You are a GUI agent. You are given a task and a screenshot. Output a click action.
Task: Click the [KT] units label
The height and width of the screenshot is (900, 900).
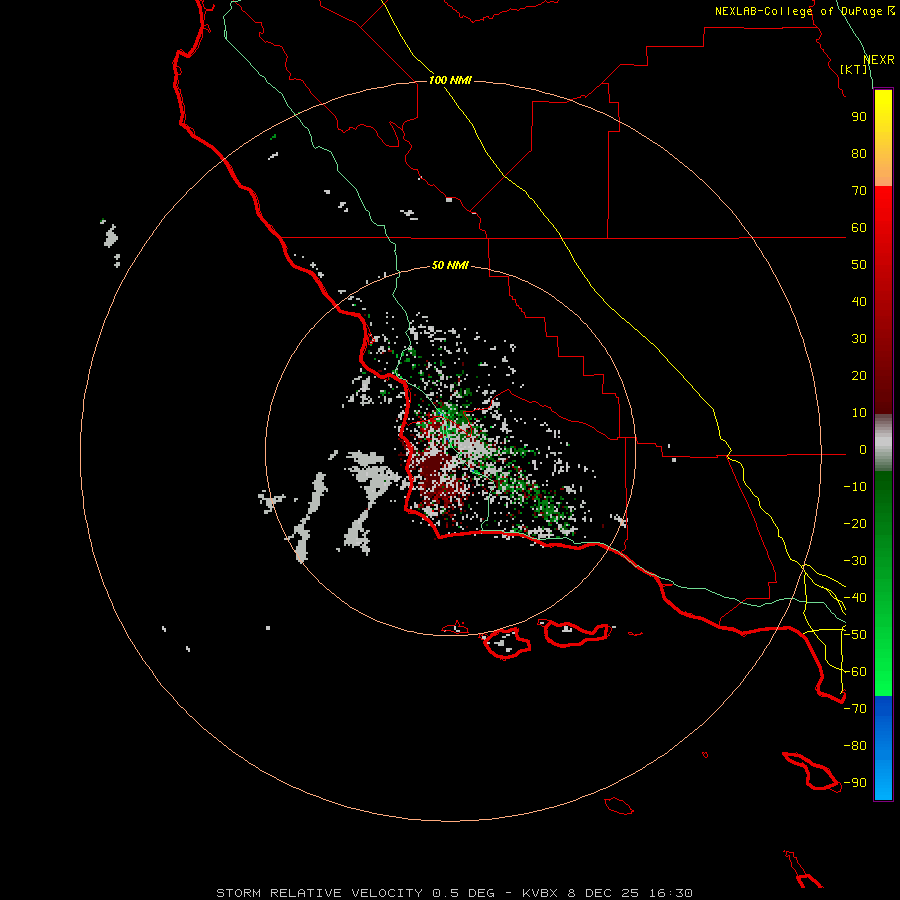coord(854,69)
